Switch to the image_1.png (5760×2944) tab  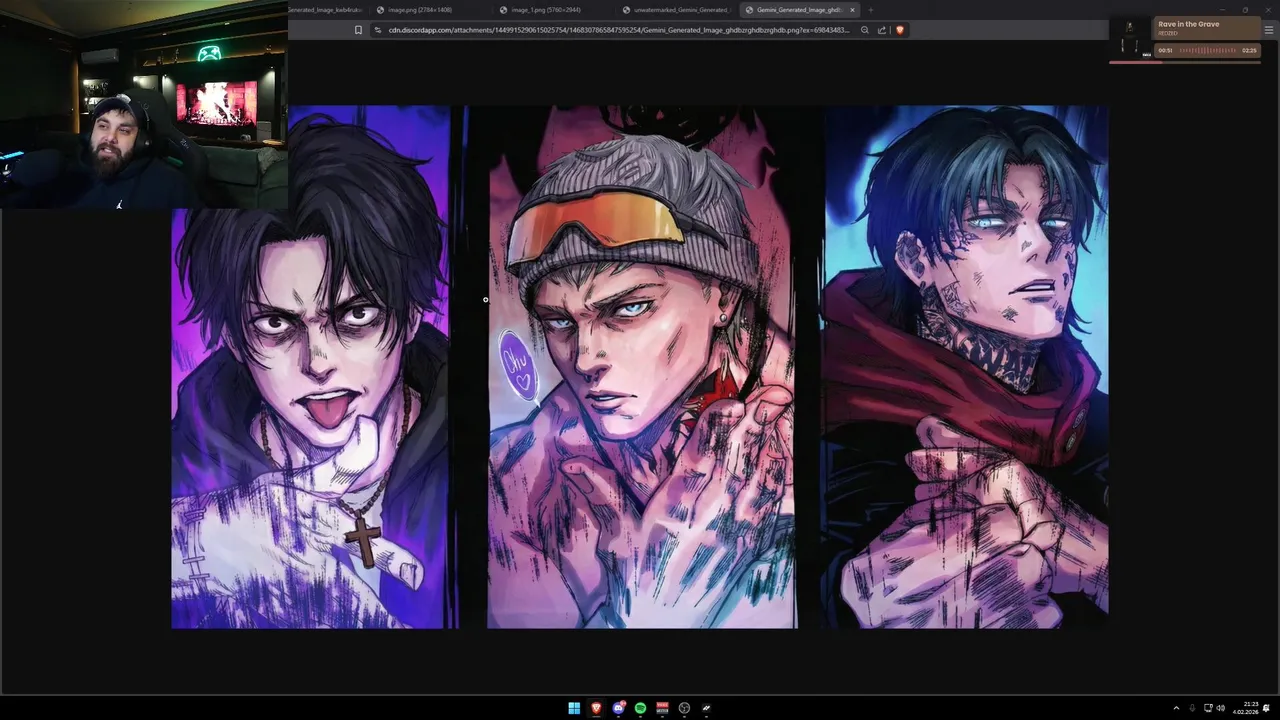tap(553, 10)
